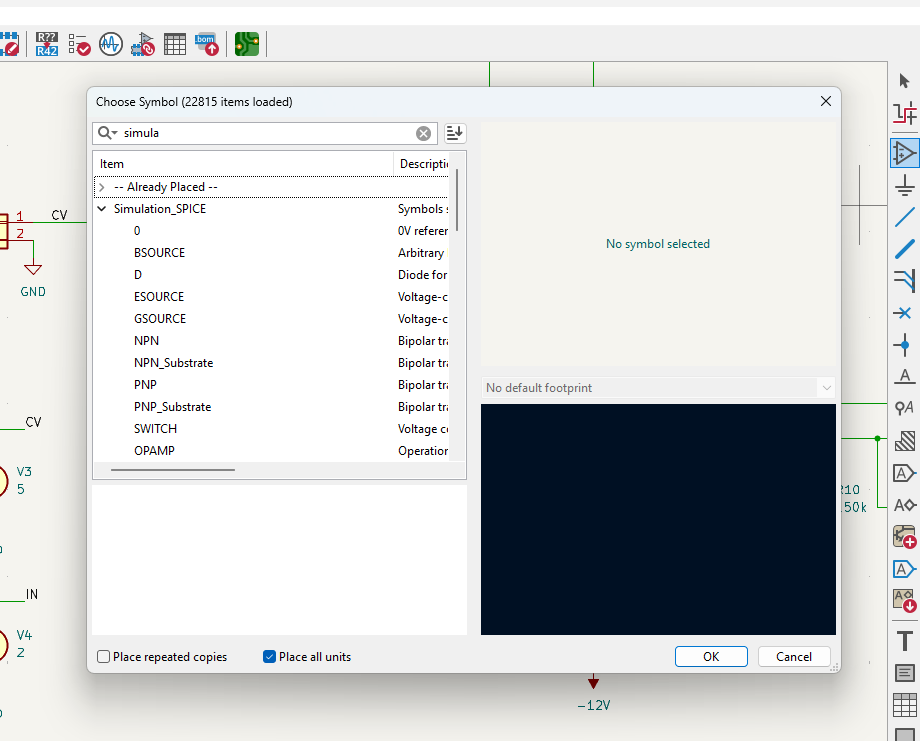The width and height of the screenshot is (920, 741).
Task: Select the import sheet pin tool
Action: 904,600
